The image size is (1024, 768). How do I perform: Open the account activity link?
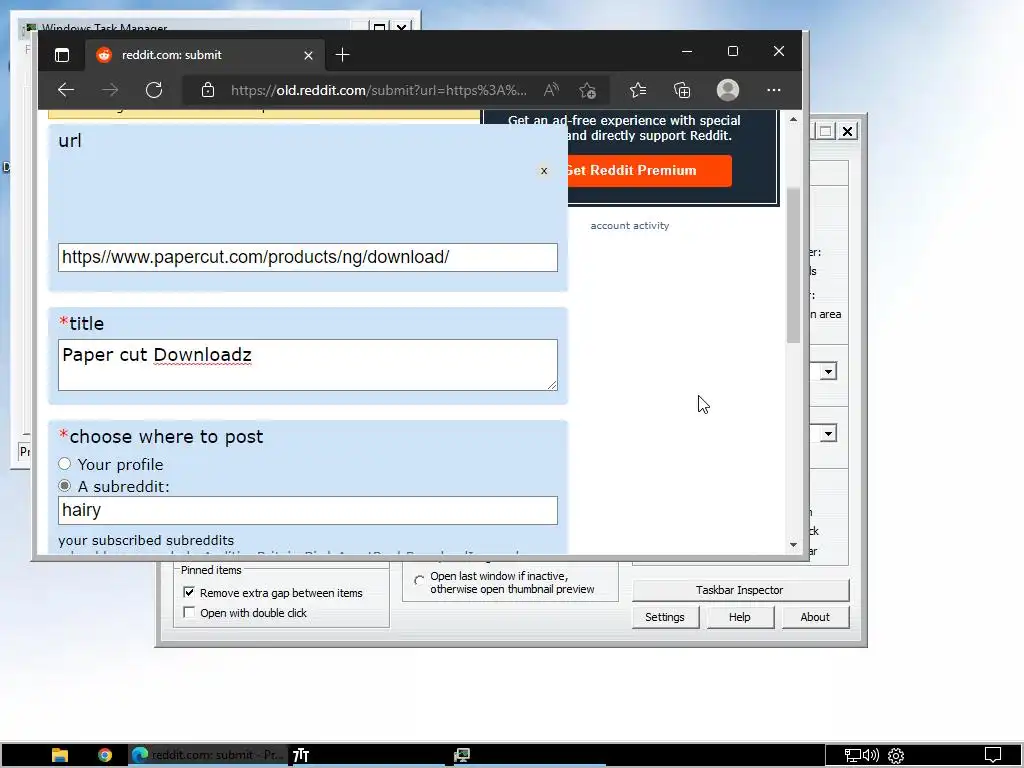tap(630, 225)
